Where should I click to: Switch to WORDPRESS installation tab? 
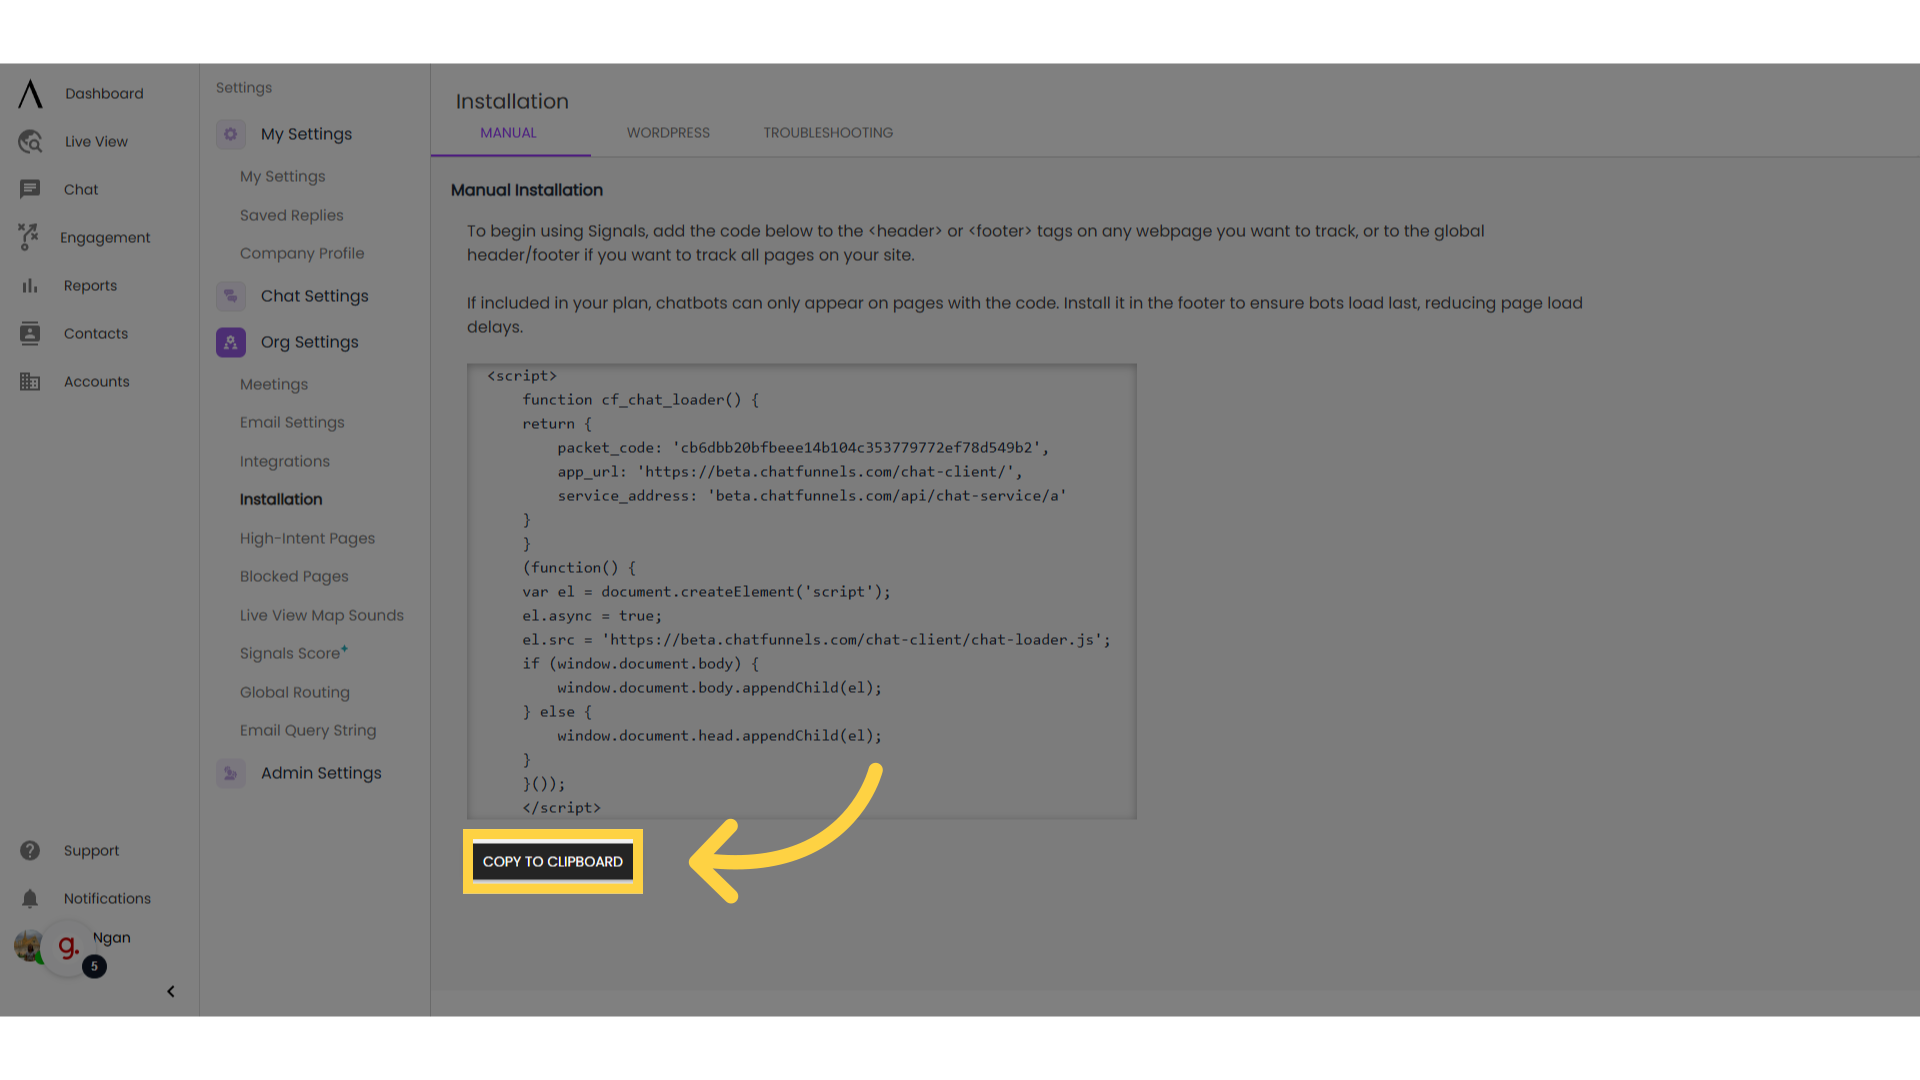(669, 132)
